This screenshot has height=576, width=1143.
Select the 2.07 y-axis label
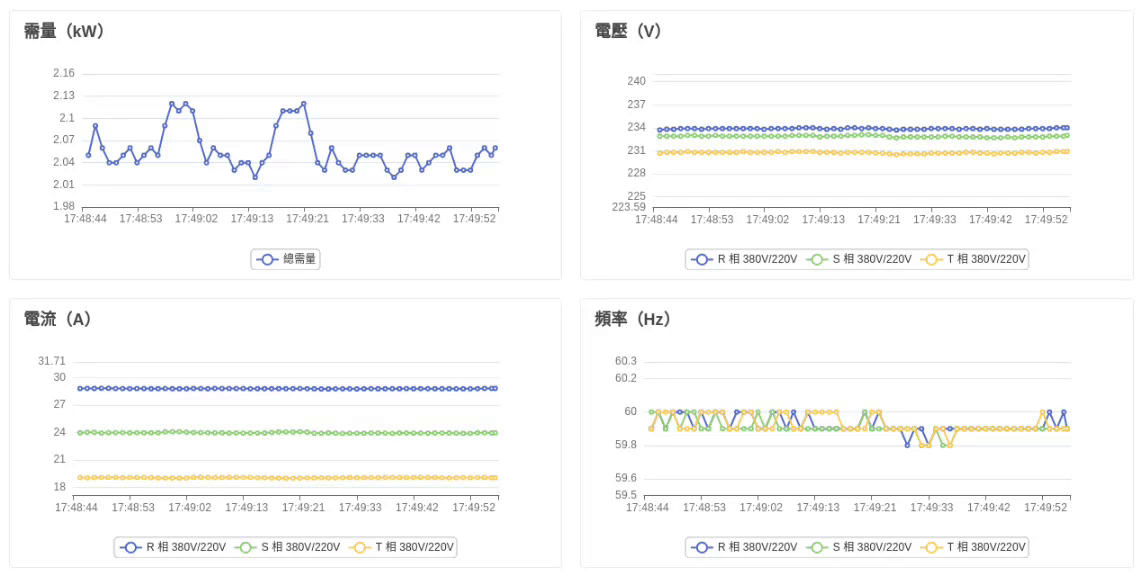click(63, 139)
